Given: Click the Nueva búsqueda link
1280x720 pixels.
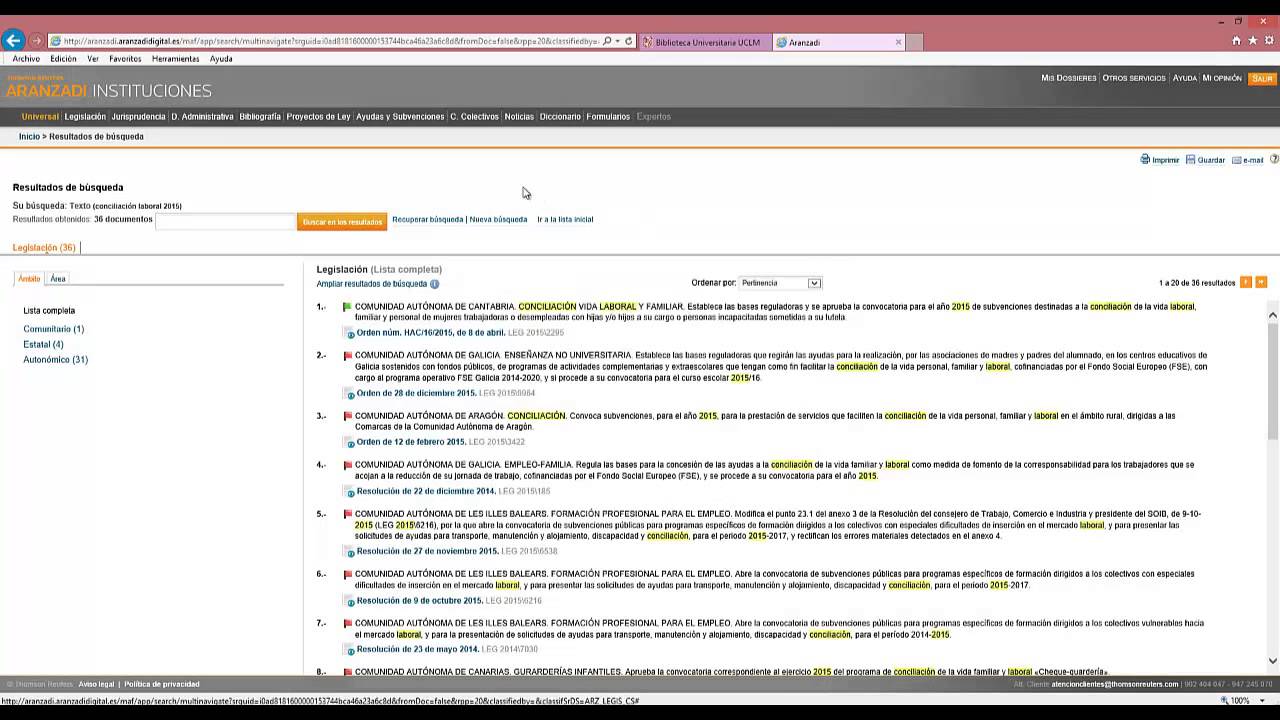Looking at the screenshot, I should tap(498, 220).
